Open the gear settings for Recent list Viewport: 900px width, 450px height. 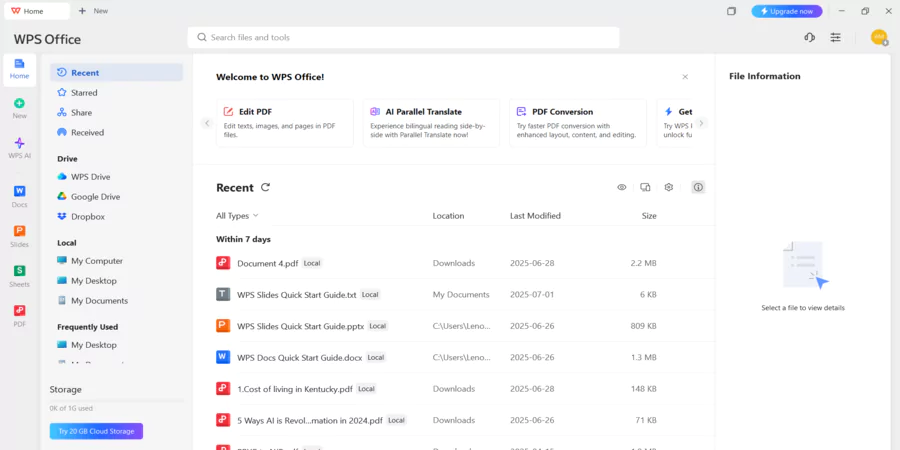coord(669,187)
